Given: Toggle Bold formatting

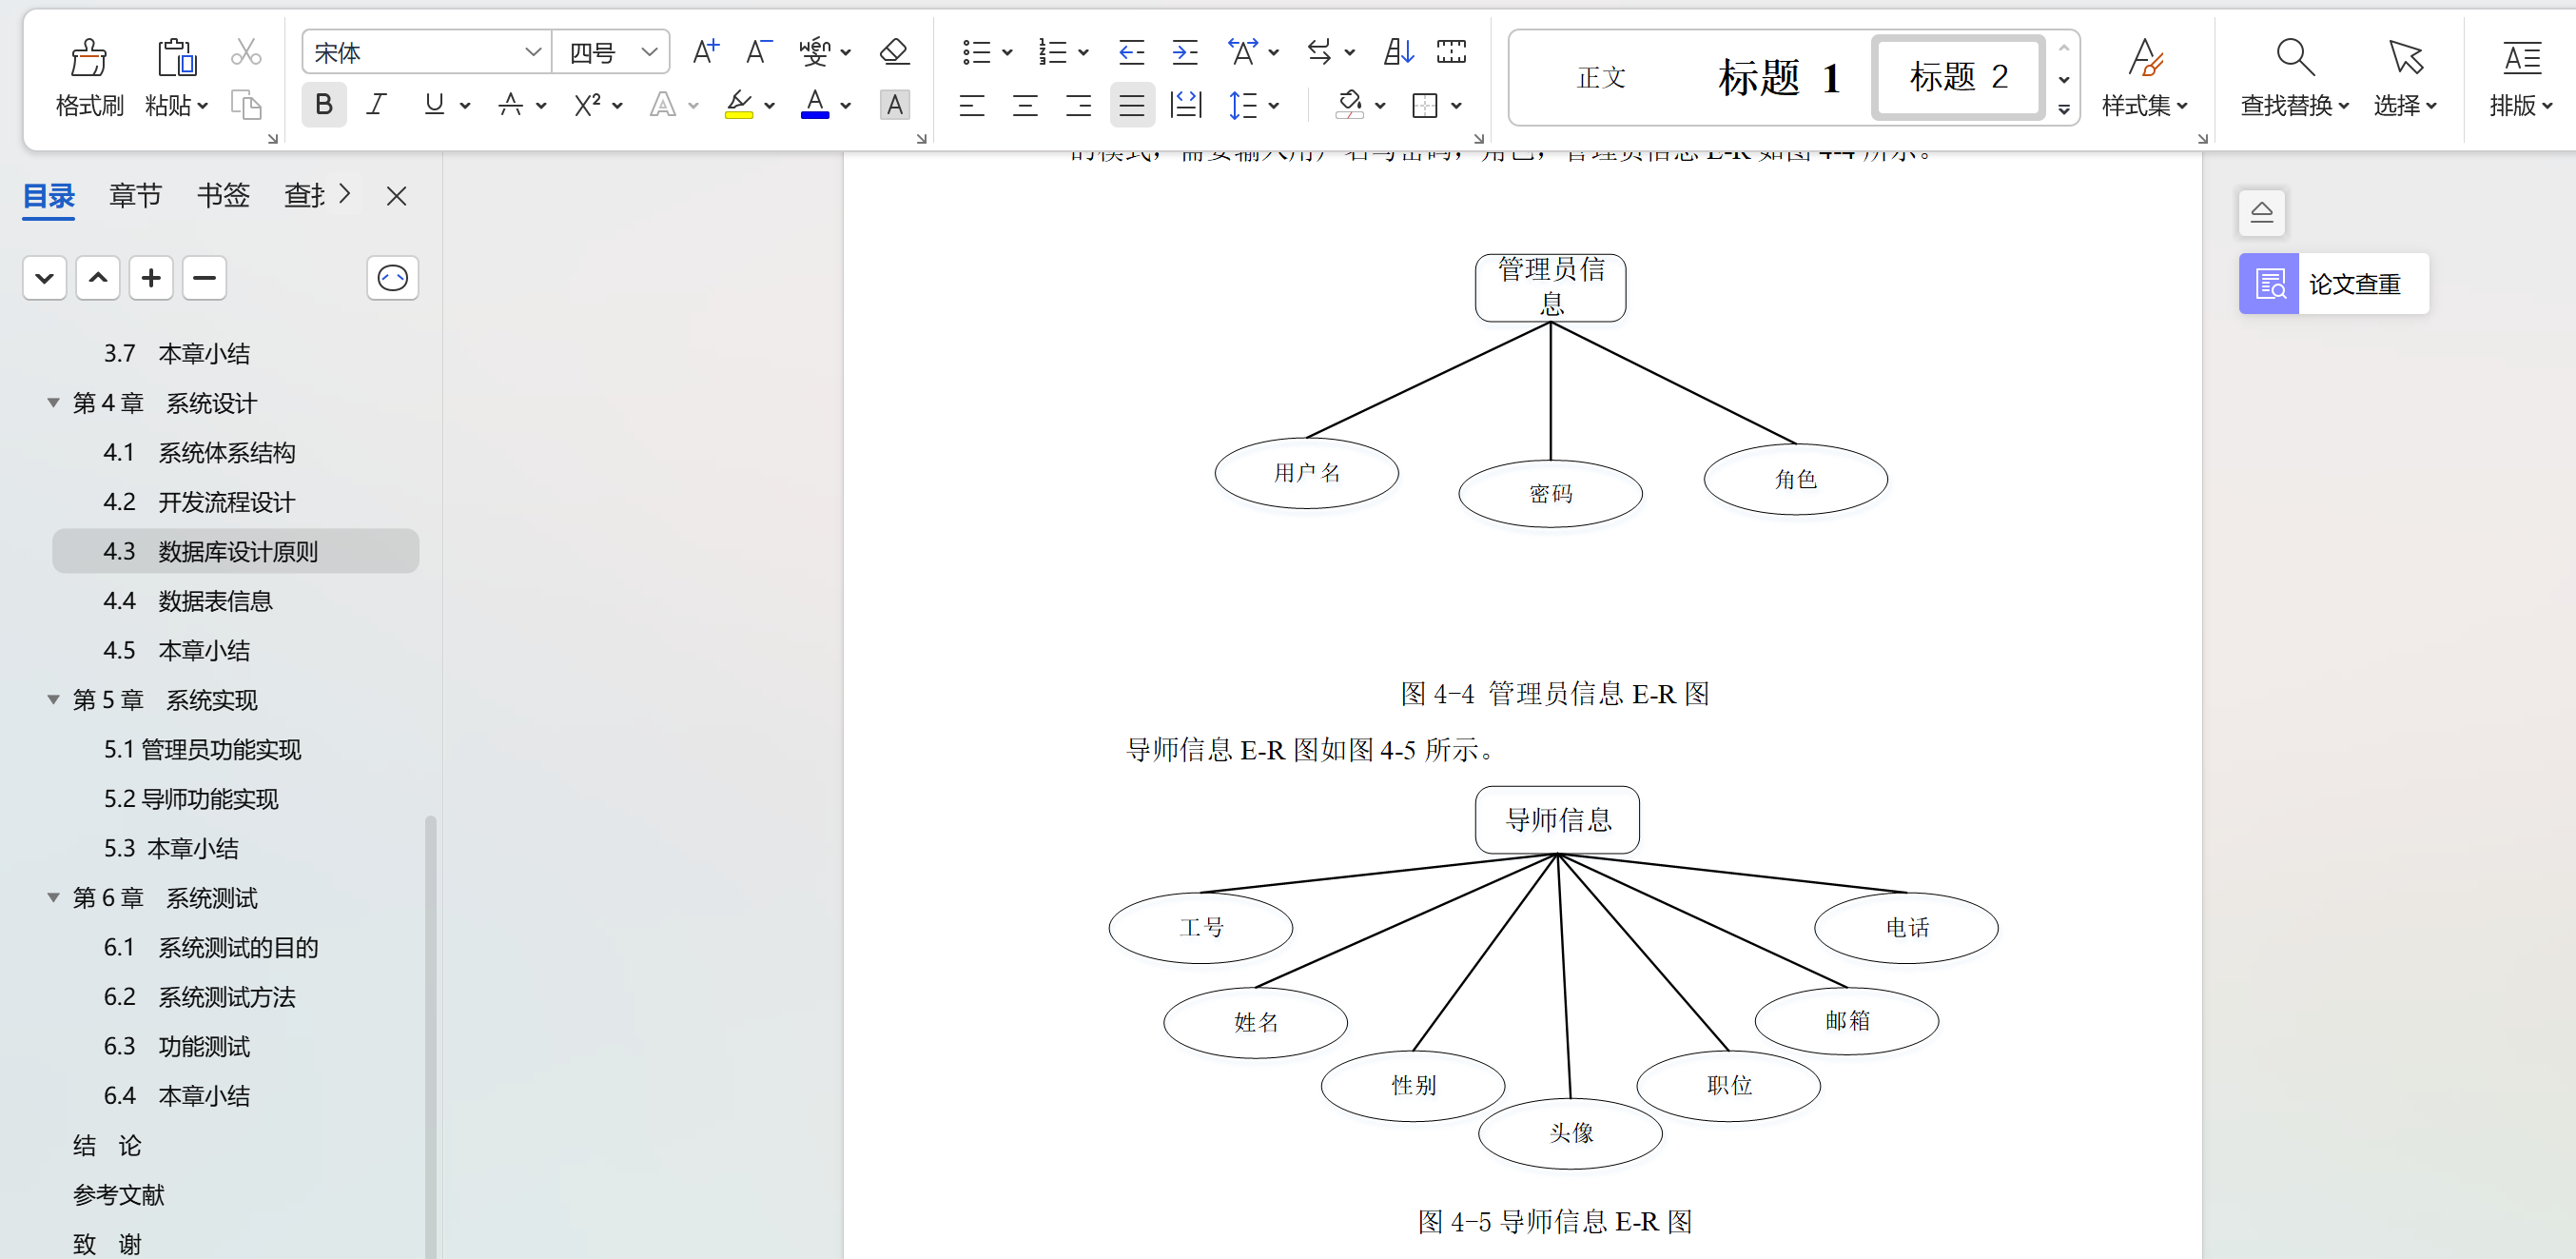Looking at the screenshot, I should click(x=324, y=104).
